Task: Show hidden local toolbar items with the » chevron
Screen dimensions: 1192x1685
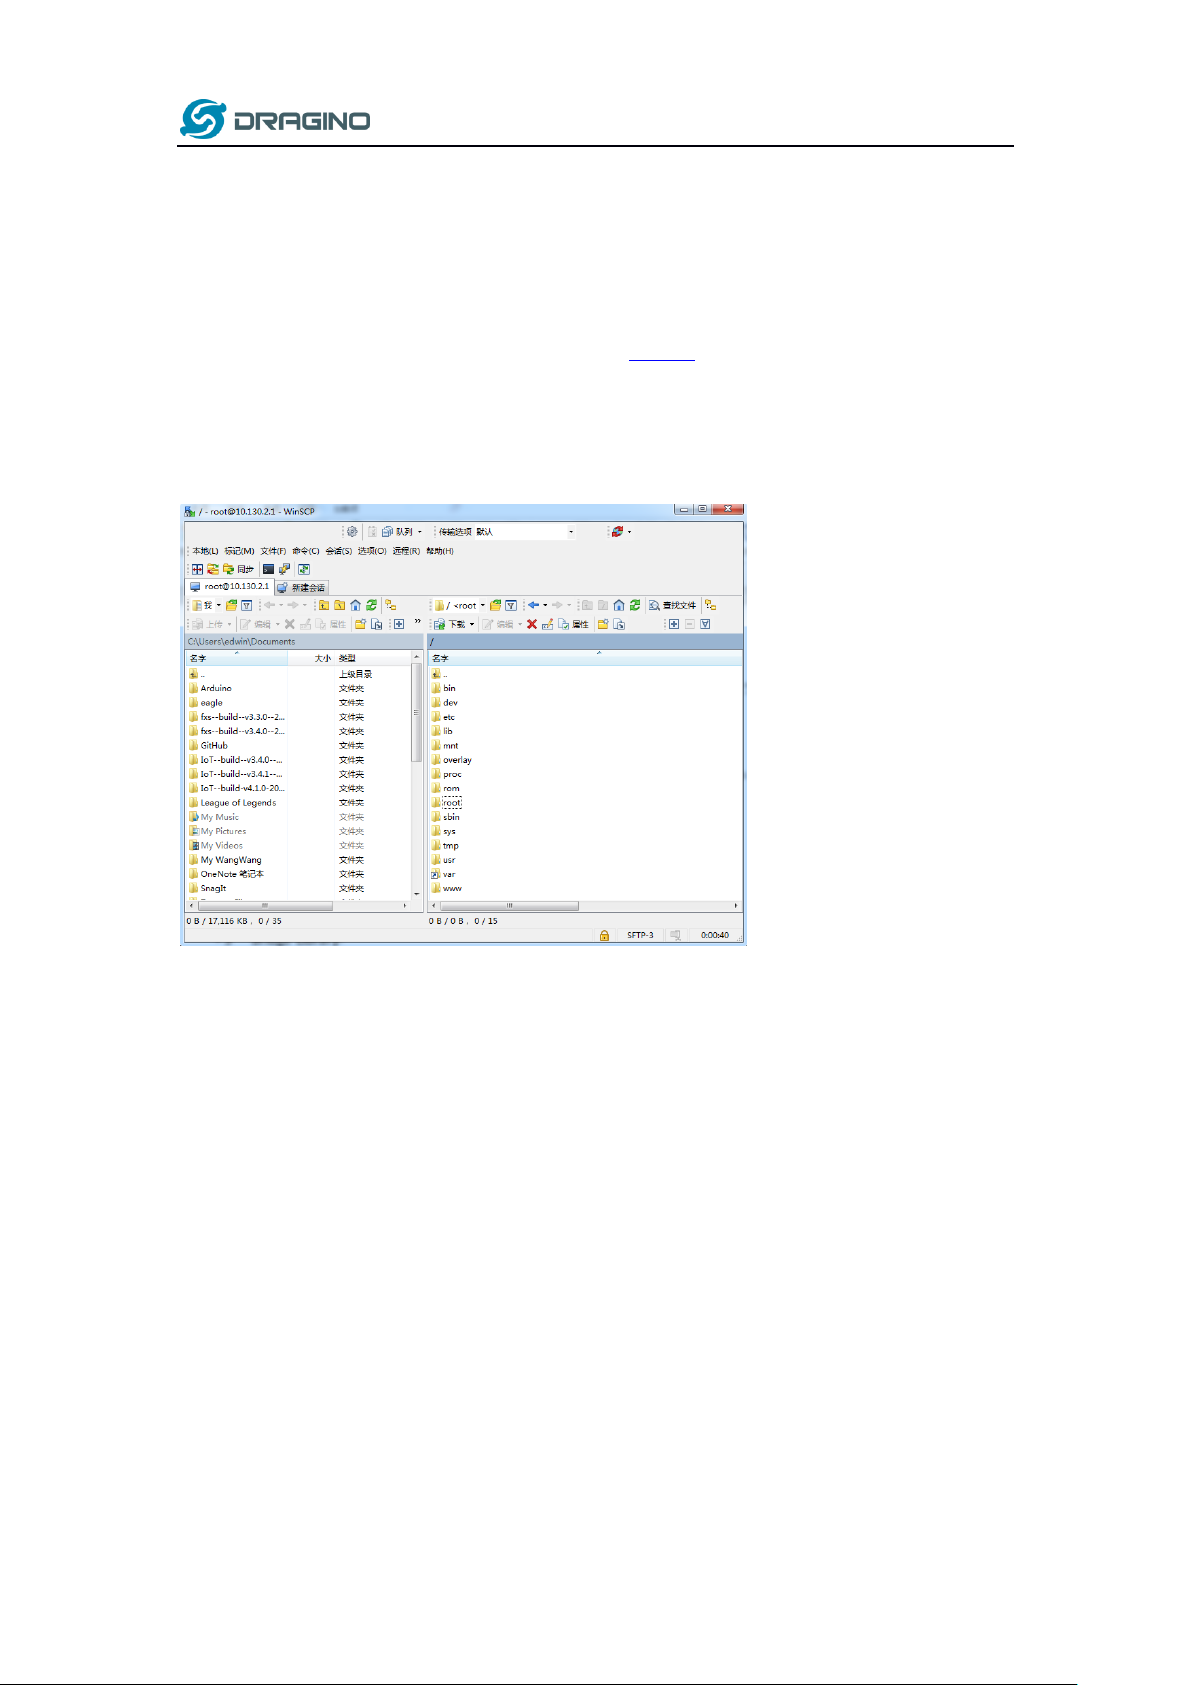Action: [x=418, y=622]
